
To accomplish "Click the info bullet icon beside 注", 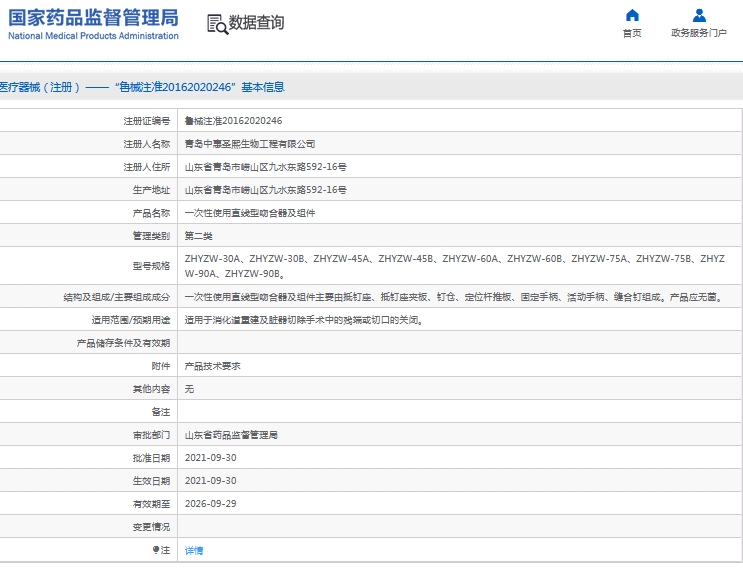I will click(155, 550).
